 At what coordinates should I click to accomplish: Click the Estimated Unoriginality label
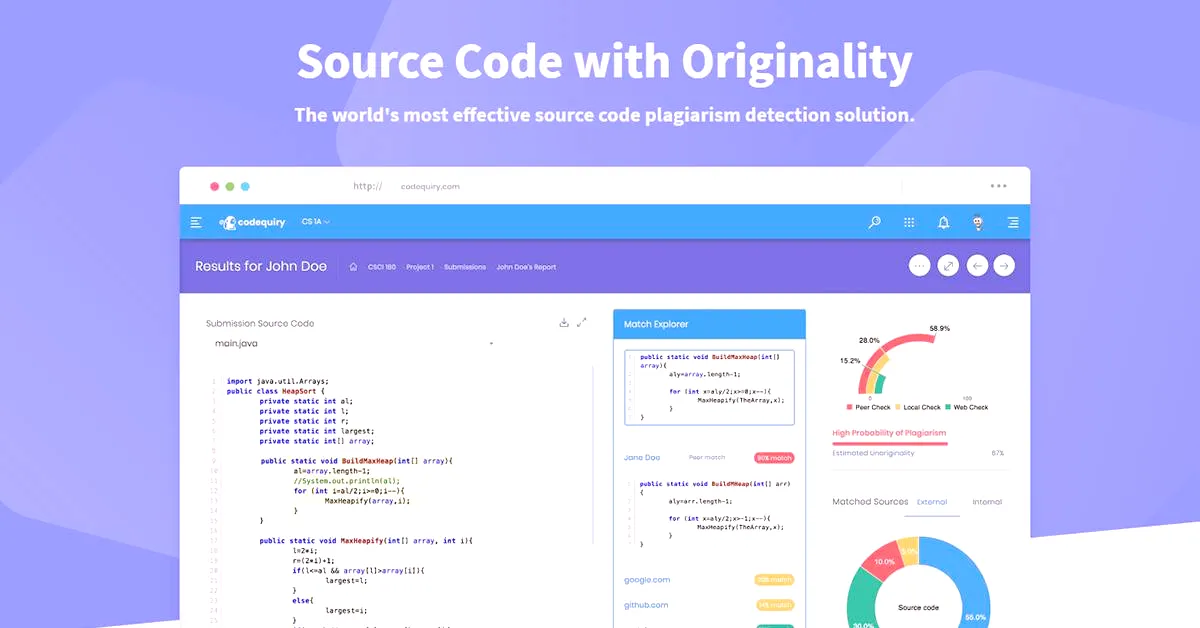(x=873, y=453)
